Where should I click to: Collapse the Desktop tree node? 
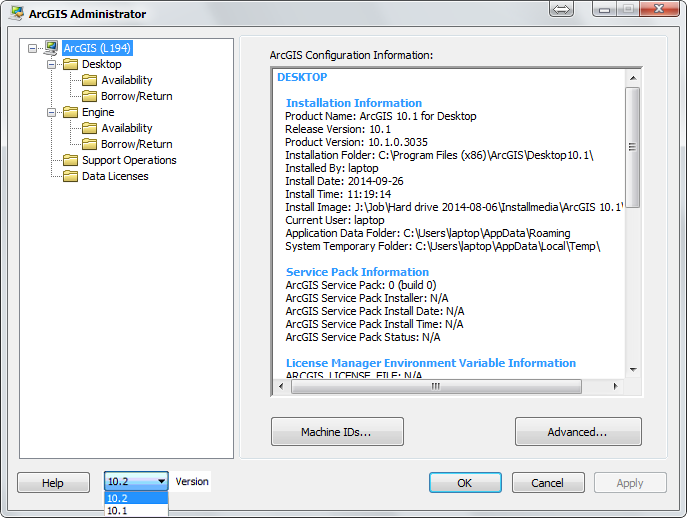52,64
